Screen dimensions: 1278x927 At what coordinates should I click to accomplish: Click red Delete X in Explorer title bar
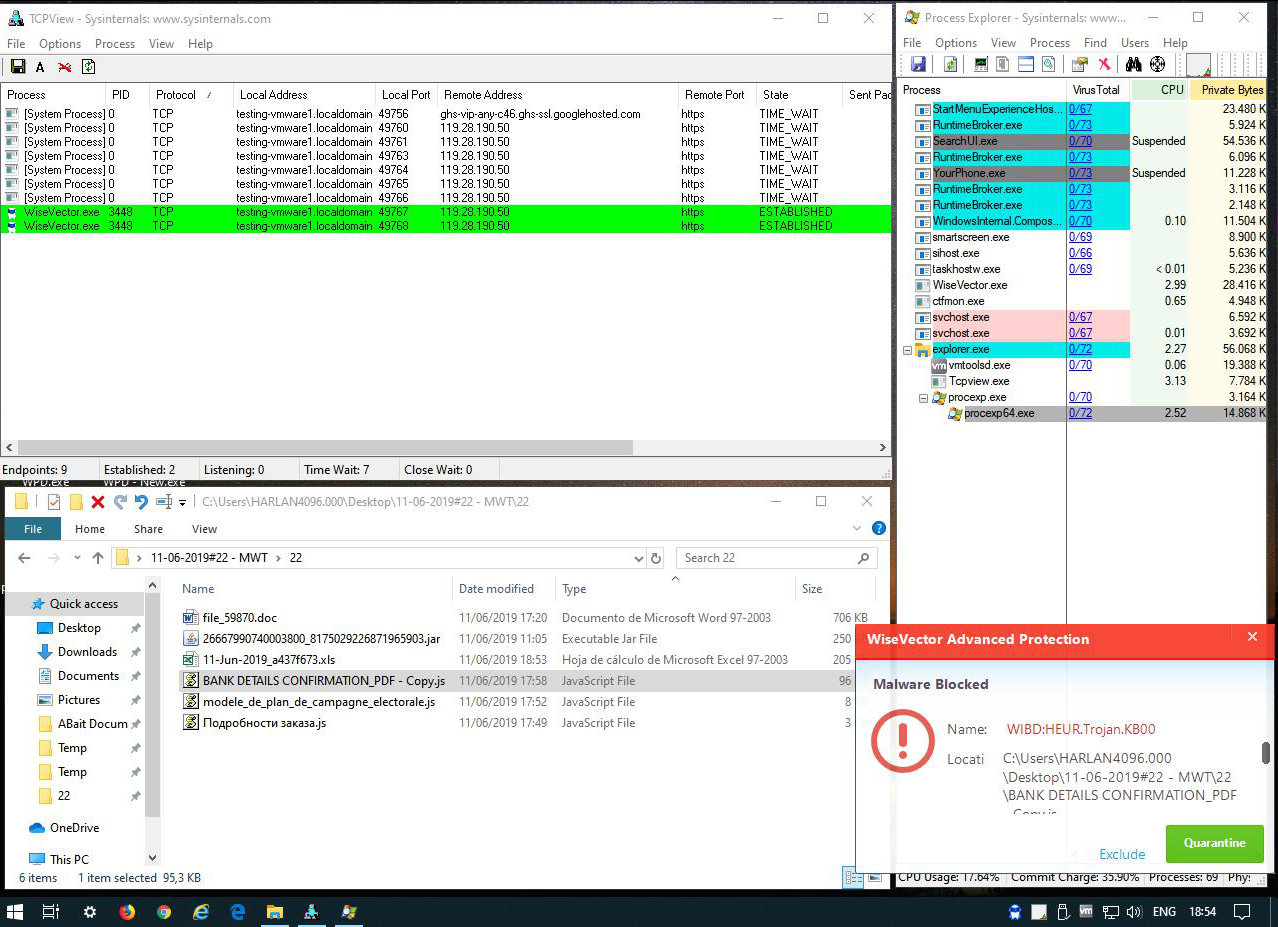pos(98,501)
